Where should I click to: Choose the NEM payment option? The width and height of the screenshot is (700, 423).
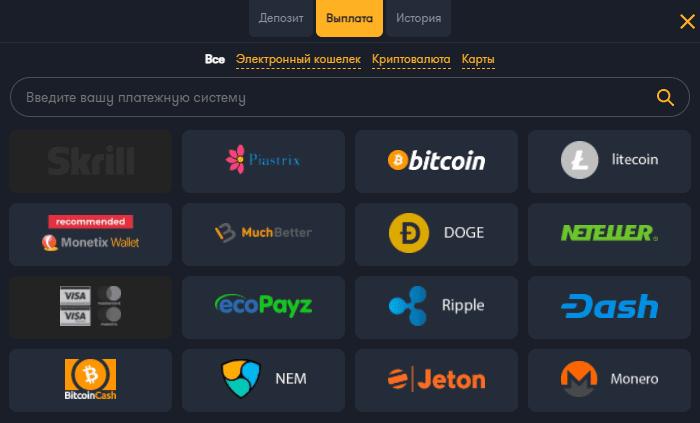pos(263,379)
